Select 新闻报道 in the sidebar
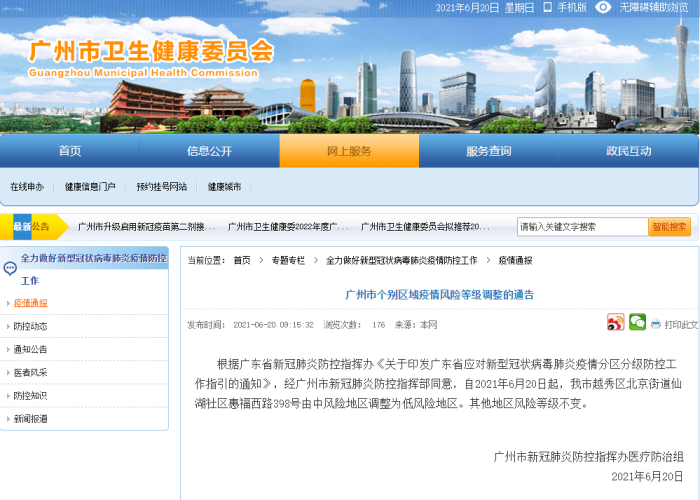This screenshot has width=700, height=500. click(30, 419)
